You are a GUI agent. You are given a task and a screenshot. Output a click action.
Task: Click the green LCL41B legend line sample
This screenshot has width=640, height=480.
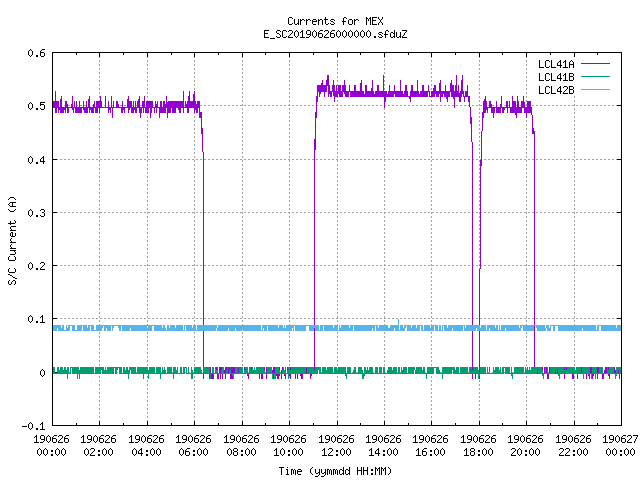click(x=596, y=76)
